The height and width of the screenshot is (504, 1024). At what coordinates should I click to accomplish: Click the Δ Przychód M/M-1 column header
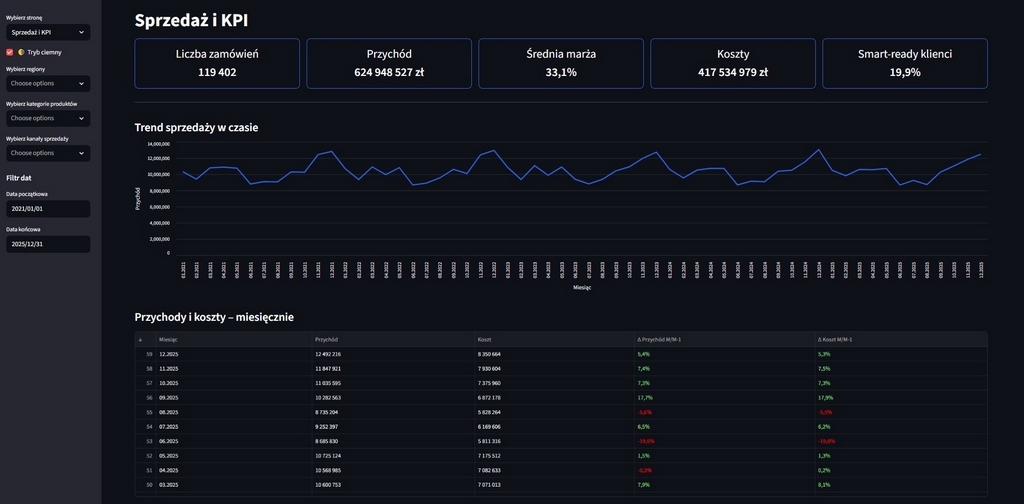[x=722, y=339]
